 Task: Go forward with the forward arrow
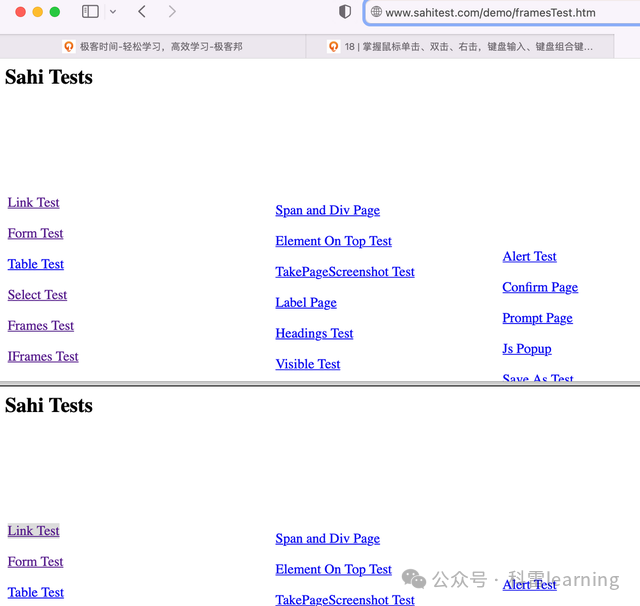172,11
